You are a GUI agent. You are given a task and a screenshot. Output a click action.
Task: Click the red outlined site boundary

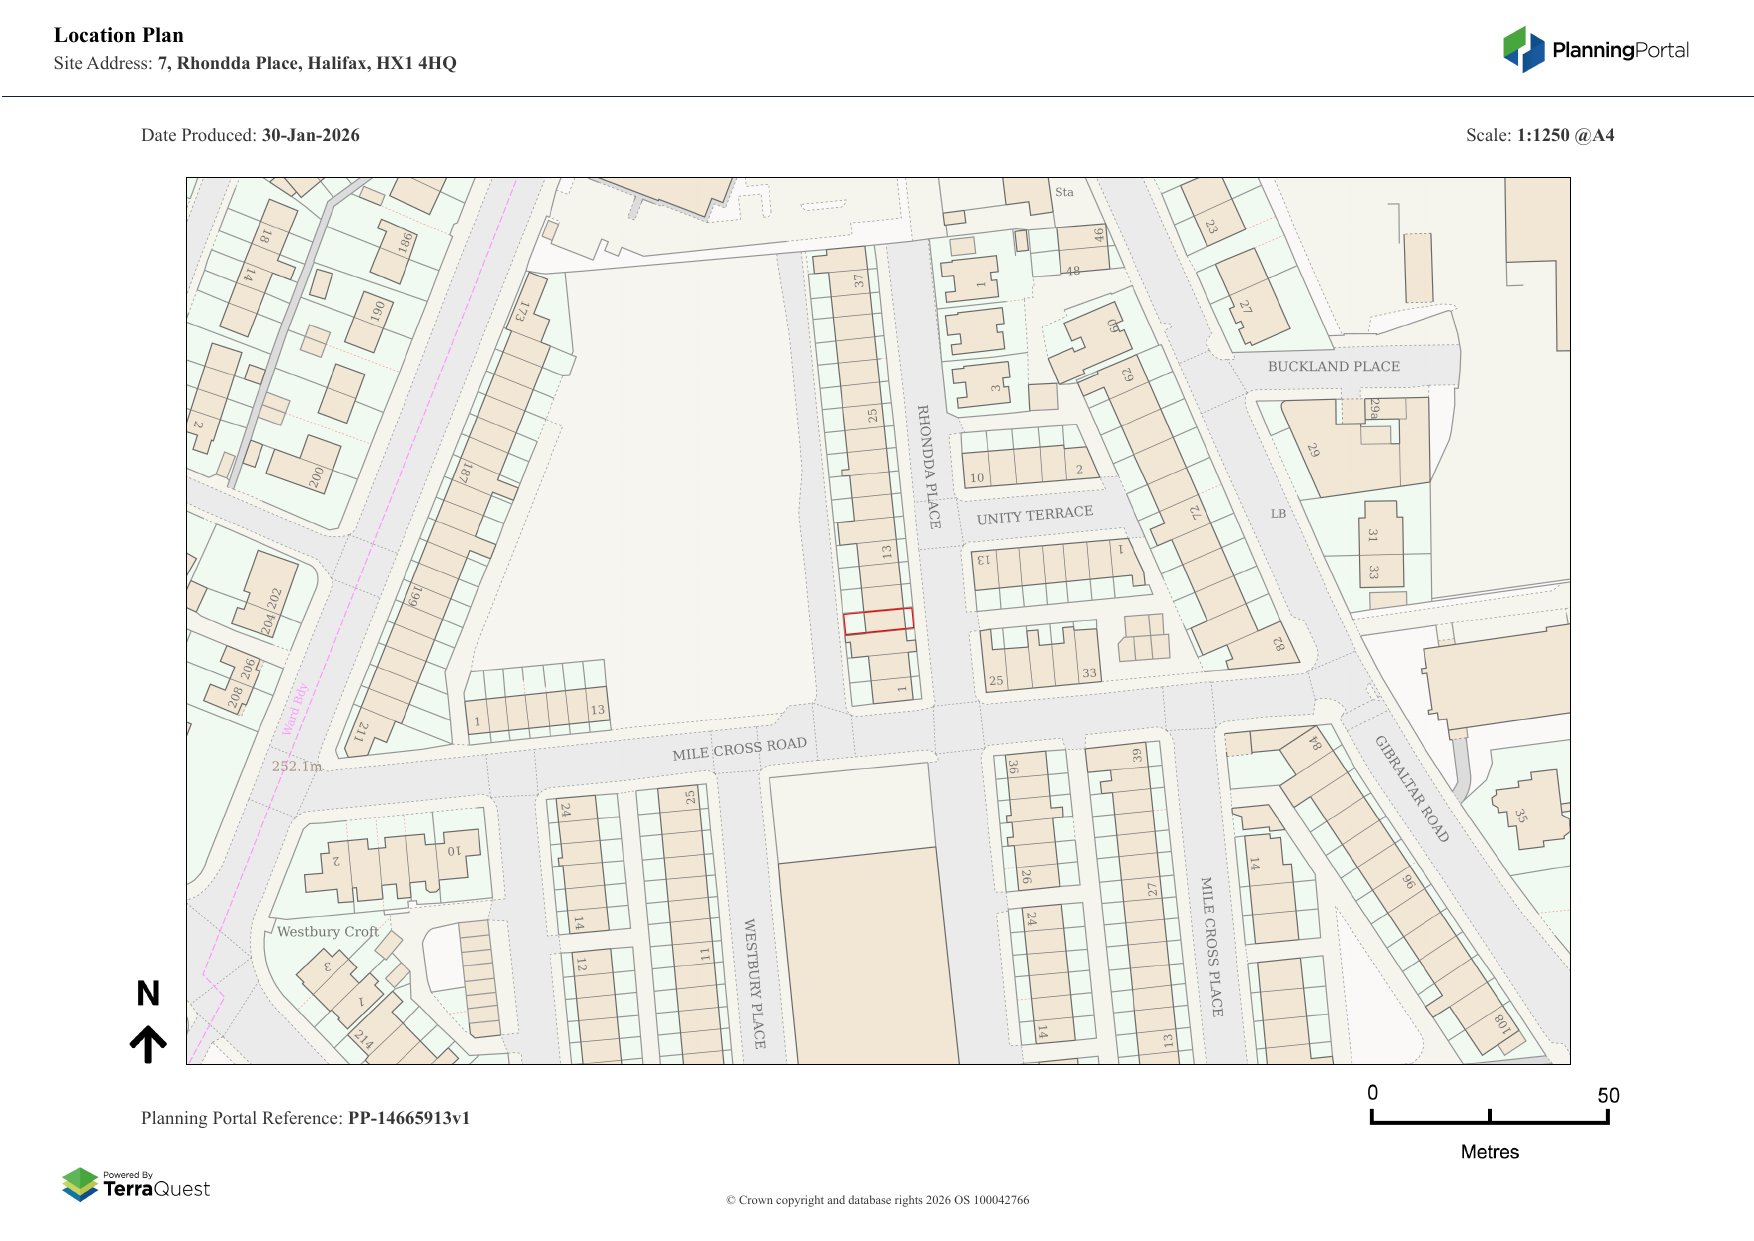(x=878, y=621)
